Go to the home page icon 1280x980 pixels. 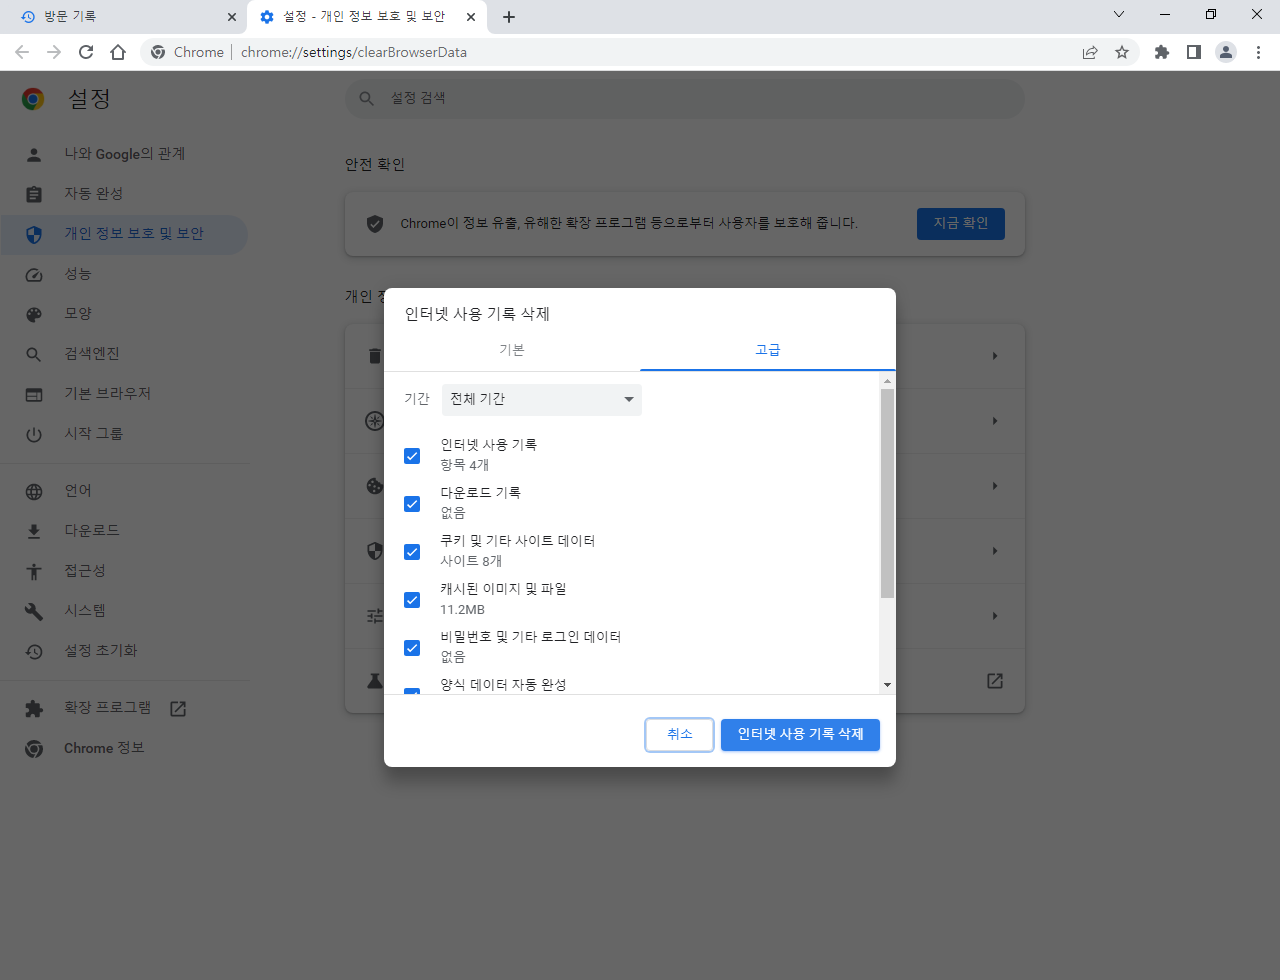coord(118,52)
